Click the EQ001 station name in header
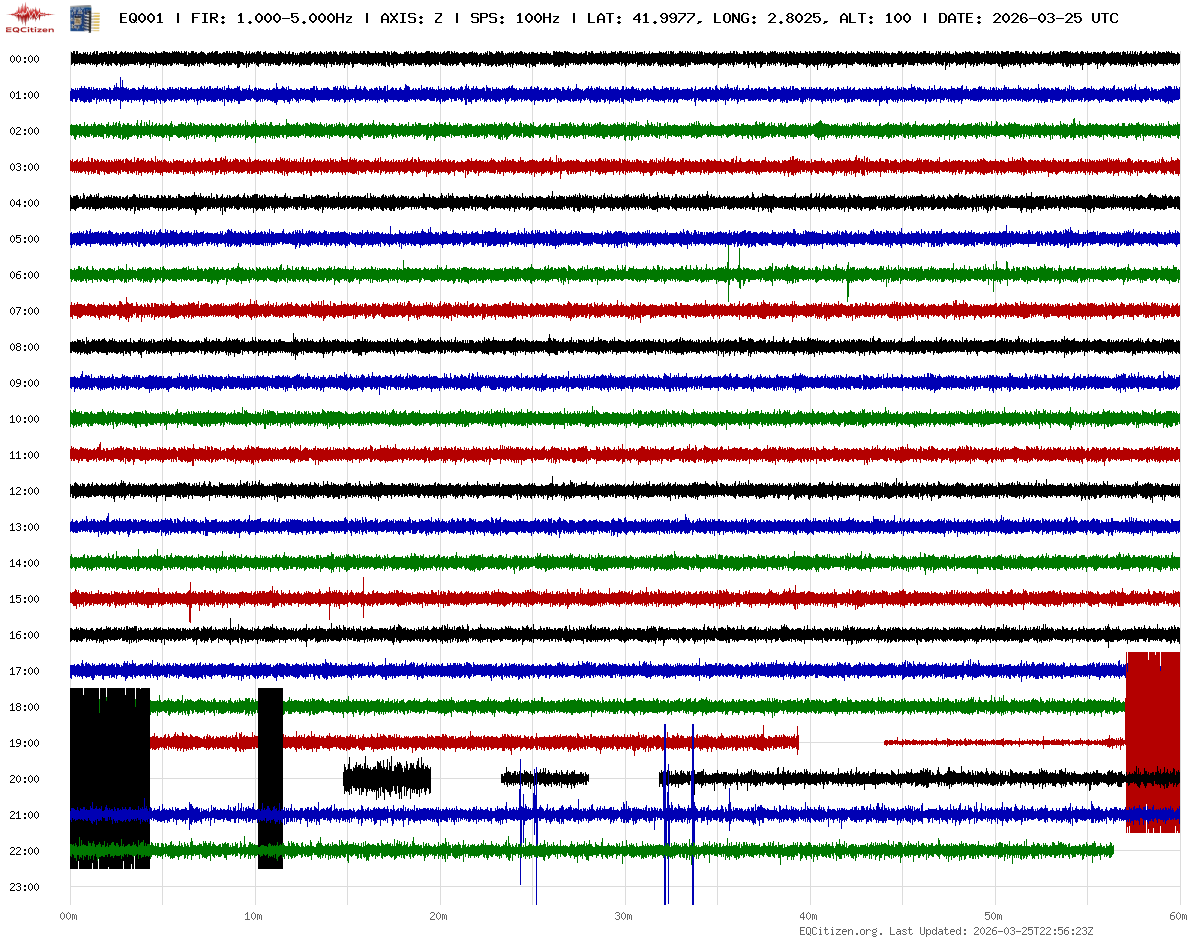Screen dimensions: 1200x940 pos(141,18)
